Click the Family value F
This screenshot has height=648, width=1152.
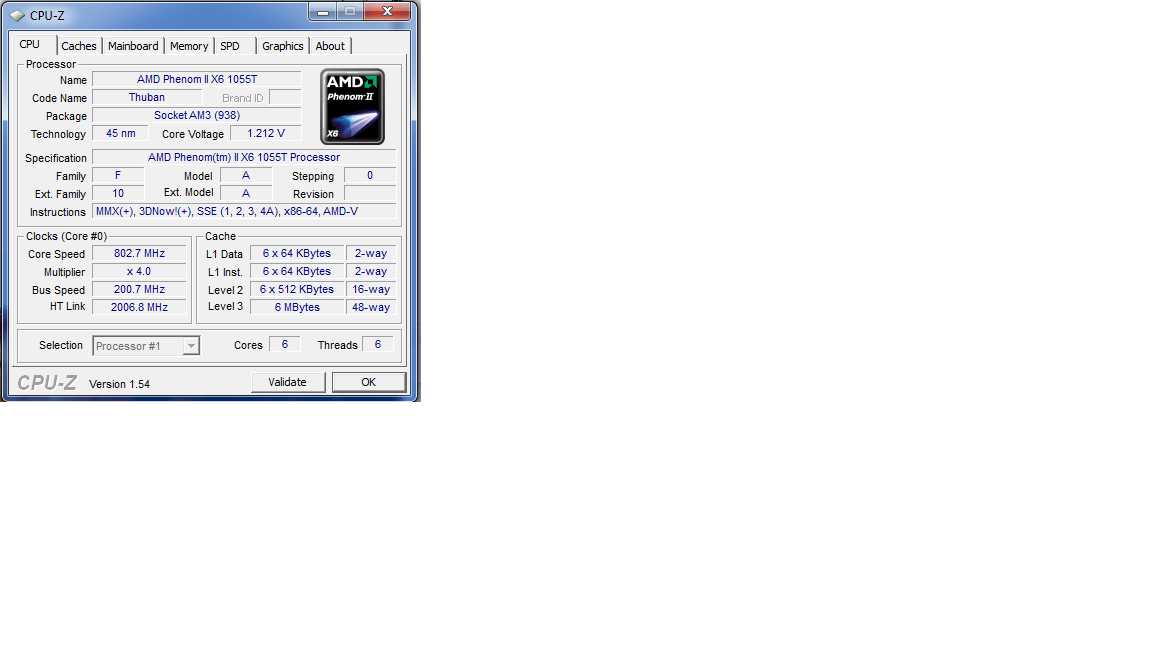[118, 176]
